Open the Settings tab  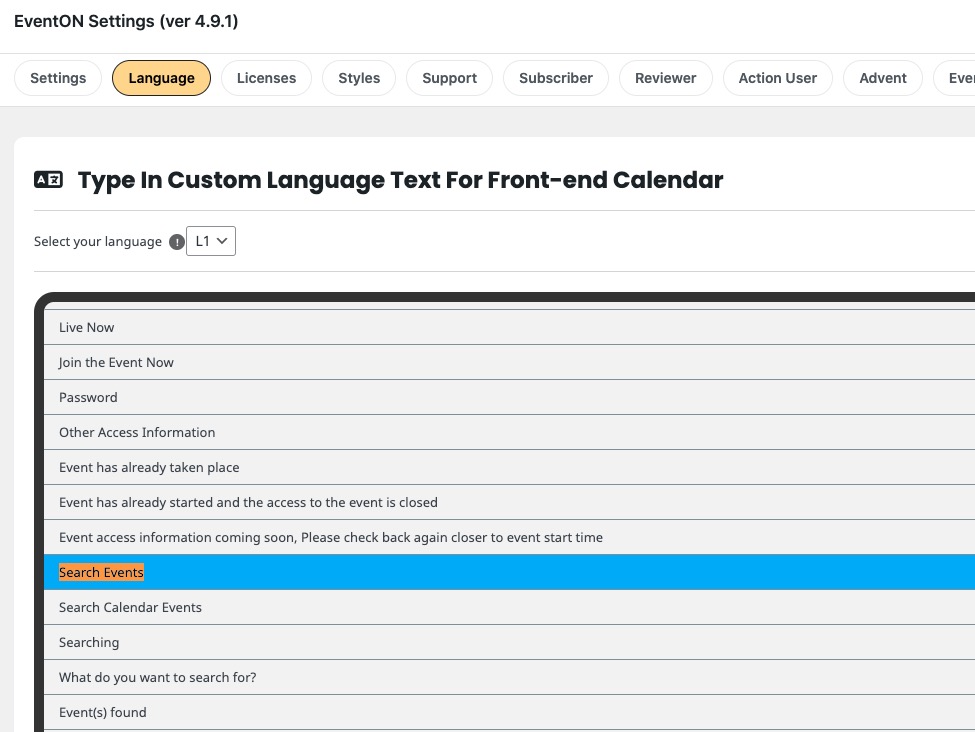point(58,78)
